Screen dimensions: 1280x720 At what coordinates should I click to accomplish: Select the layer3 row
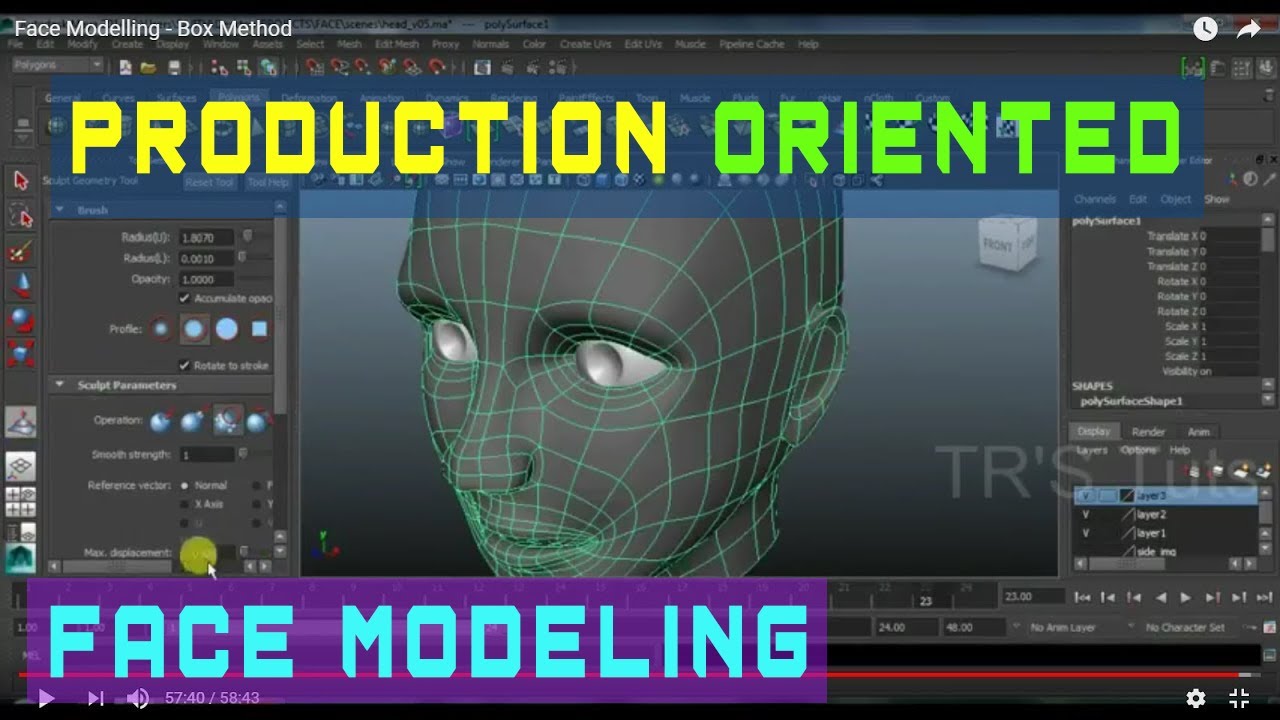click(x=1165, y=497)
